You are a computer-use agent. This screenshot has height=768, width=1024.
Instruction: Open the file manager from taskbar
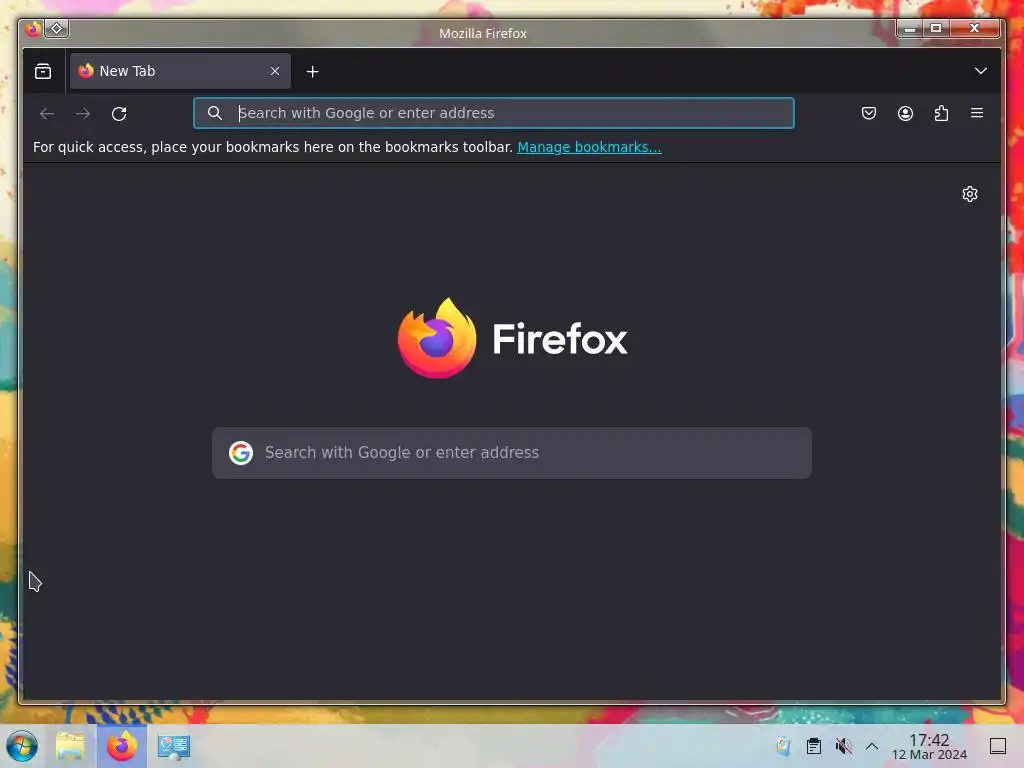point(70,746)
